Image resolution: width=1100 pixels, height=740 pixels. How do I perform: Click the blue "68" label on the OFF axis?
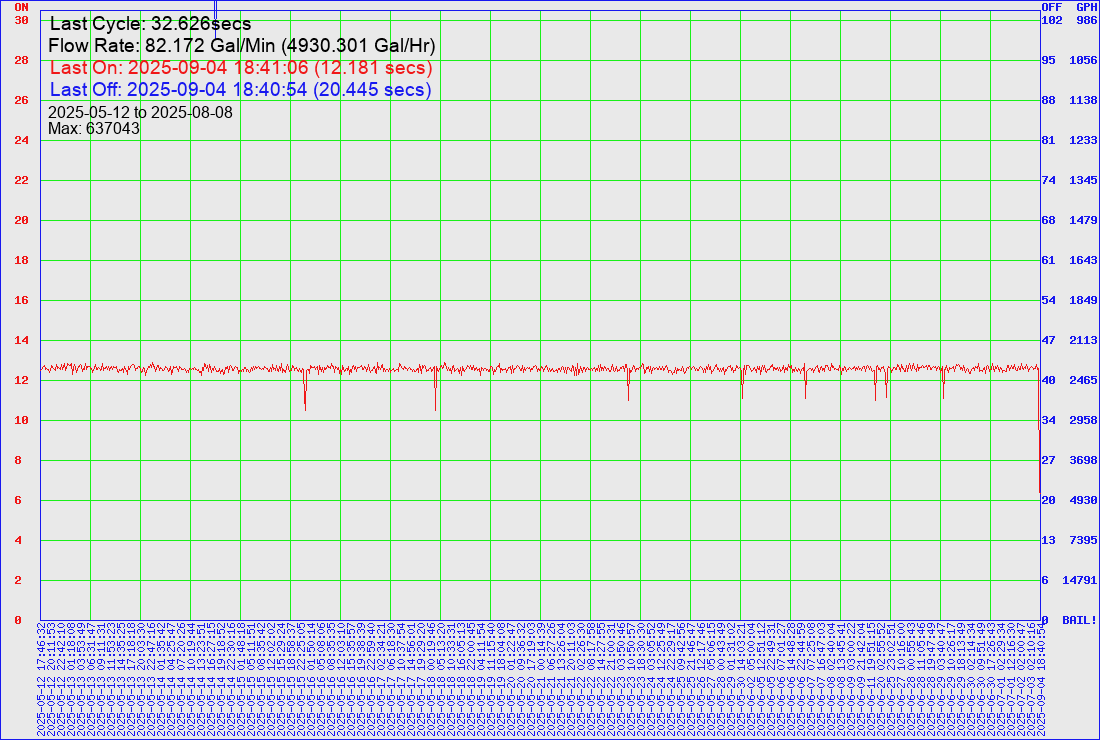(1048, 220)
